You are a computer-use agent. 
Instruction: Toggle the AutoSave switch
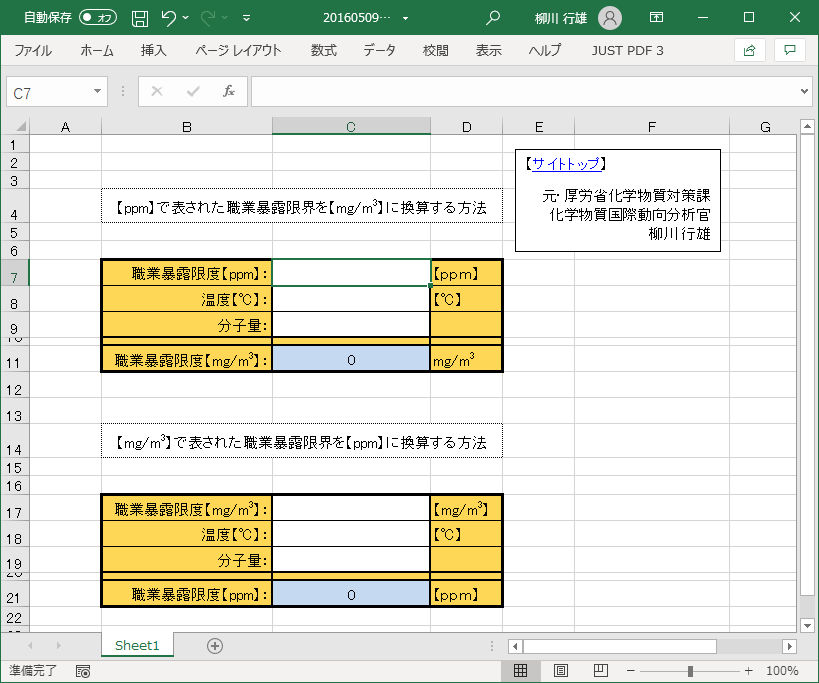click(x=98, y=18)
